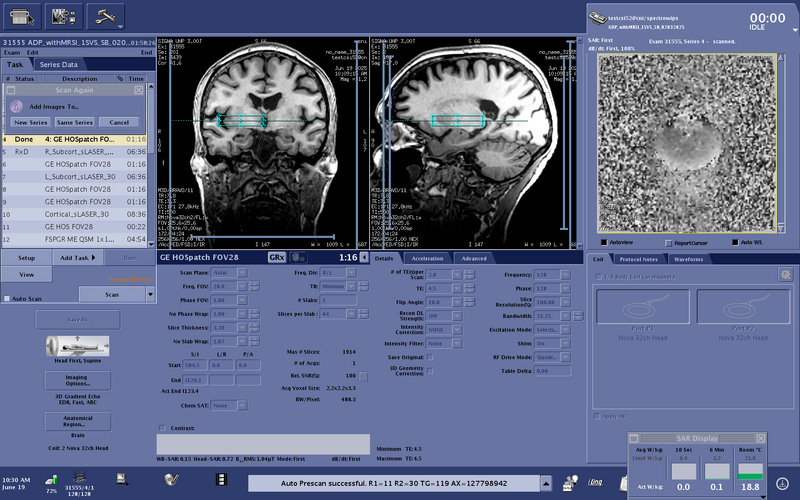Click the task list vertical scrollbar
Image resolution: width=800 pixels, height=500 pixels.
pos(151,166)
